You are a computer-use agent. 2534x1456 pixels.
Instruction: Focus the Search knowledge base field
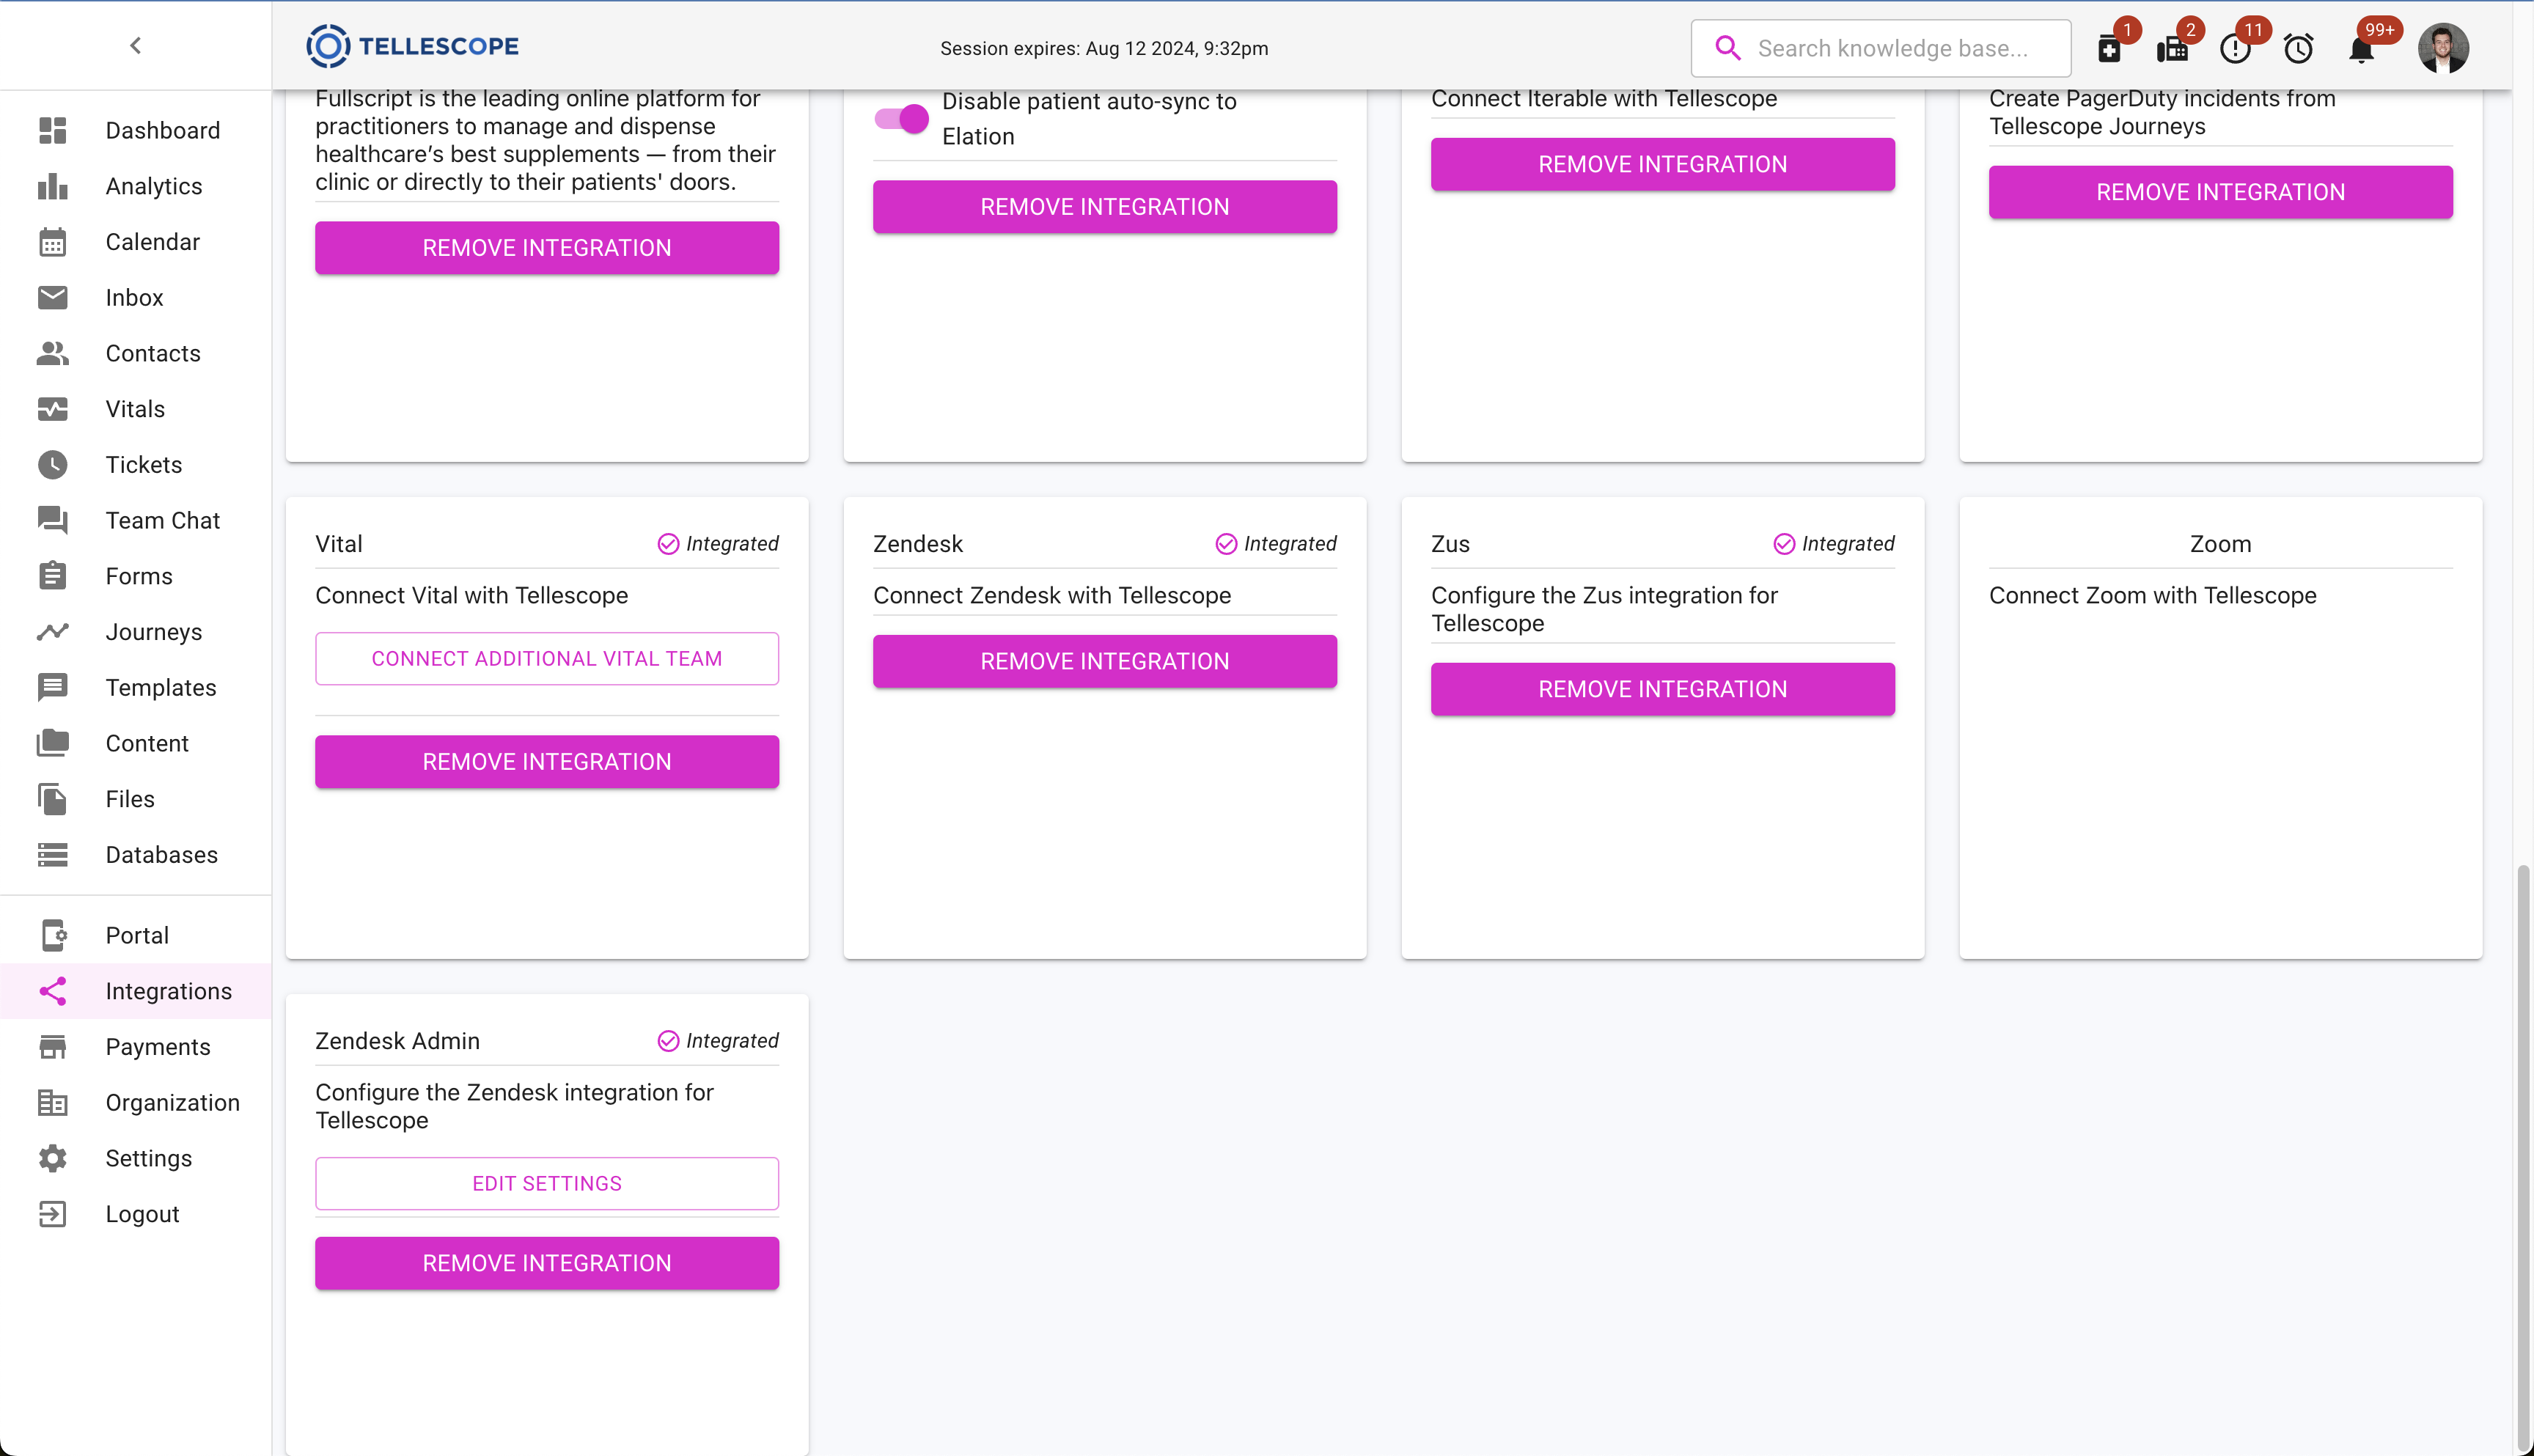[1880, 48]
